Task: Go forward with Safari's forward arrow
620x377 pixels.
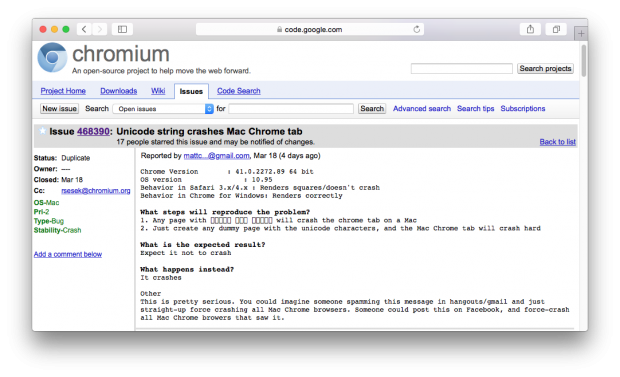Action: coord(100,29)
